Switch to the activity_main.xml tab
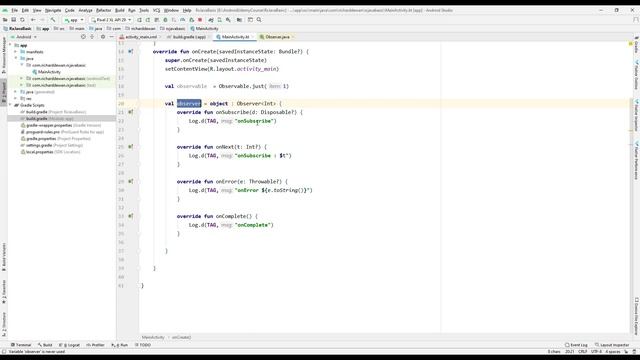The width and height of the screenshot is (640, 360). [x=140, y=37]
